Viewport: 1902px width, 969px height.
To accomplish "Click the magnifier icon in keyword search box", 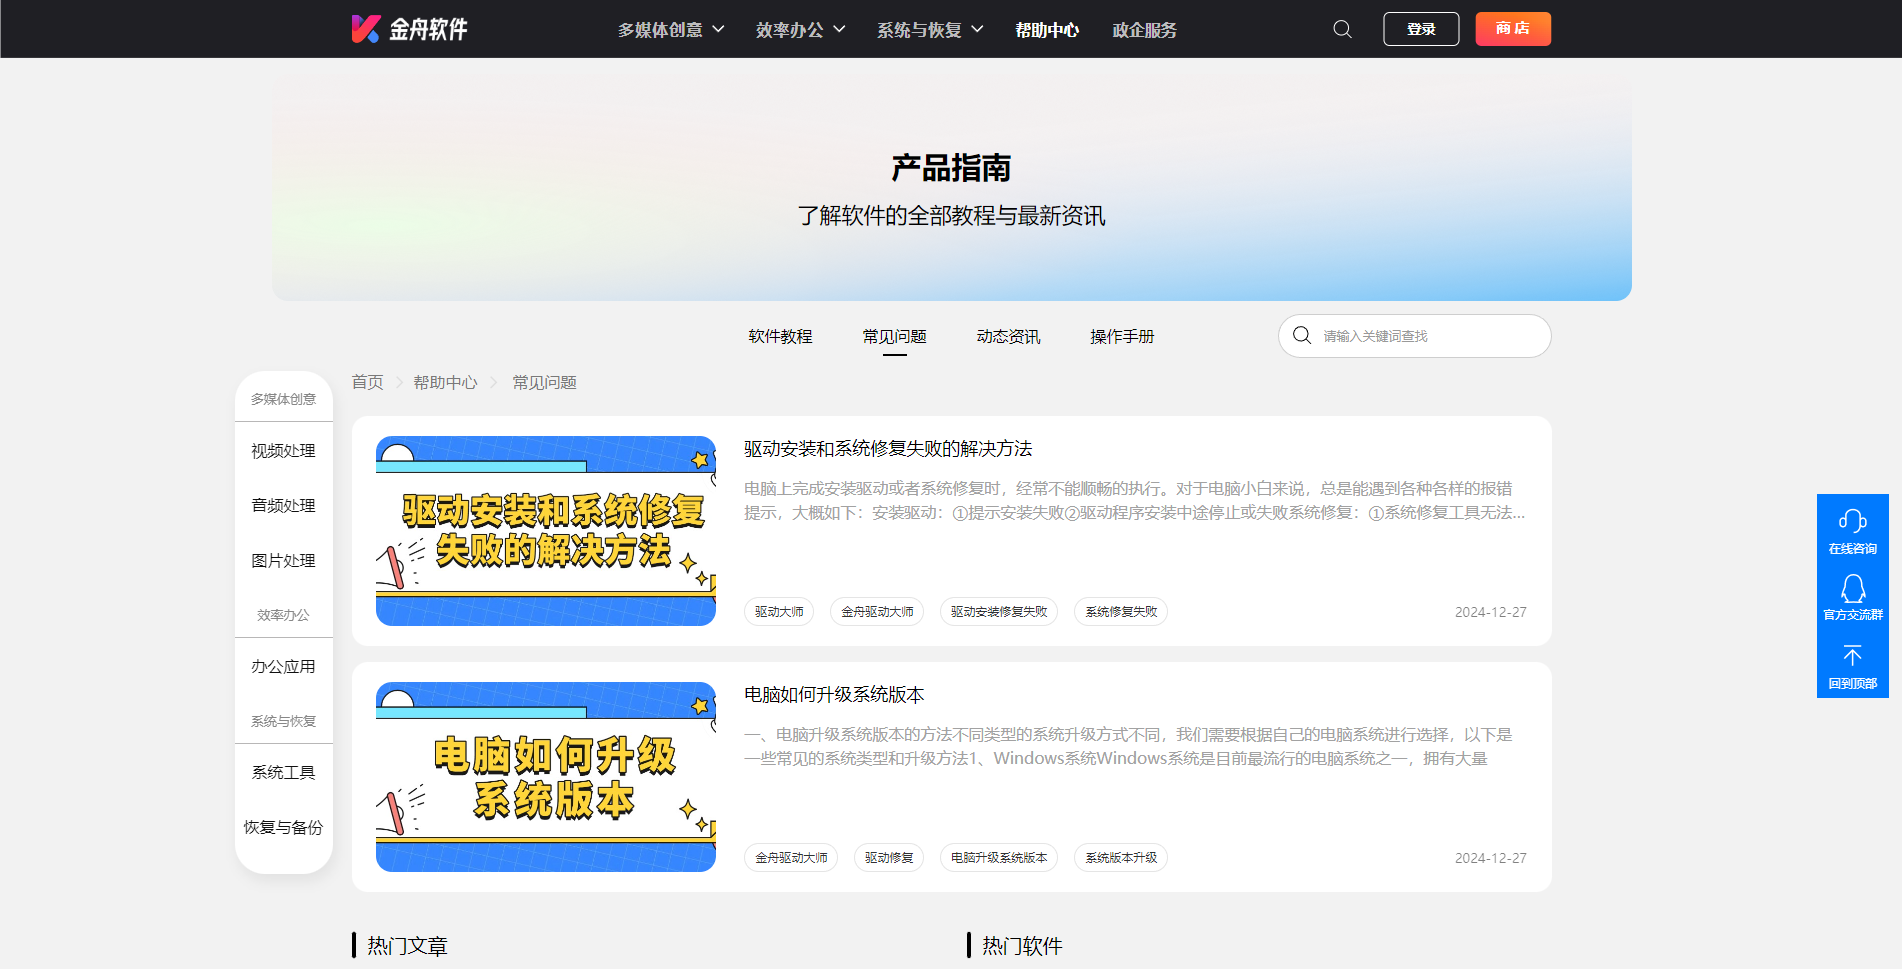I will pos(1302,335).
